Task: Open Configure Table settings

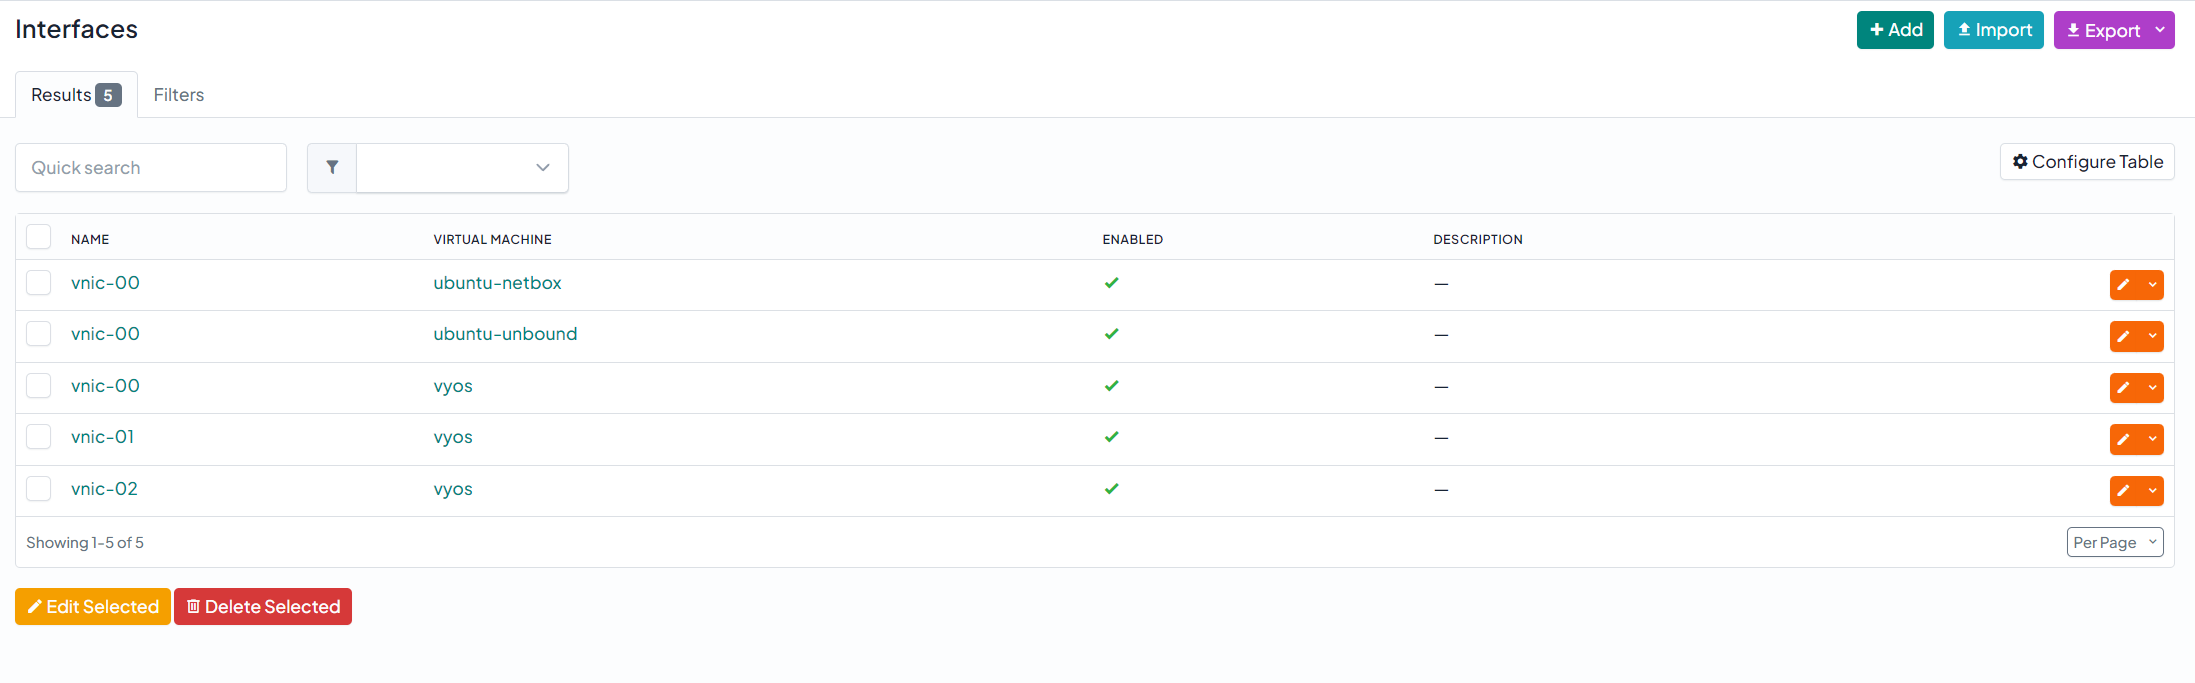Action: pos(2087,162)
